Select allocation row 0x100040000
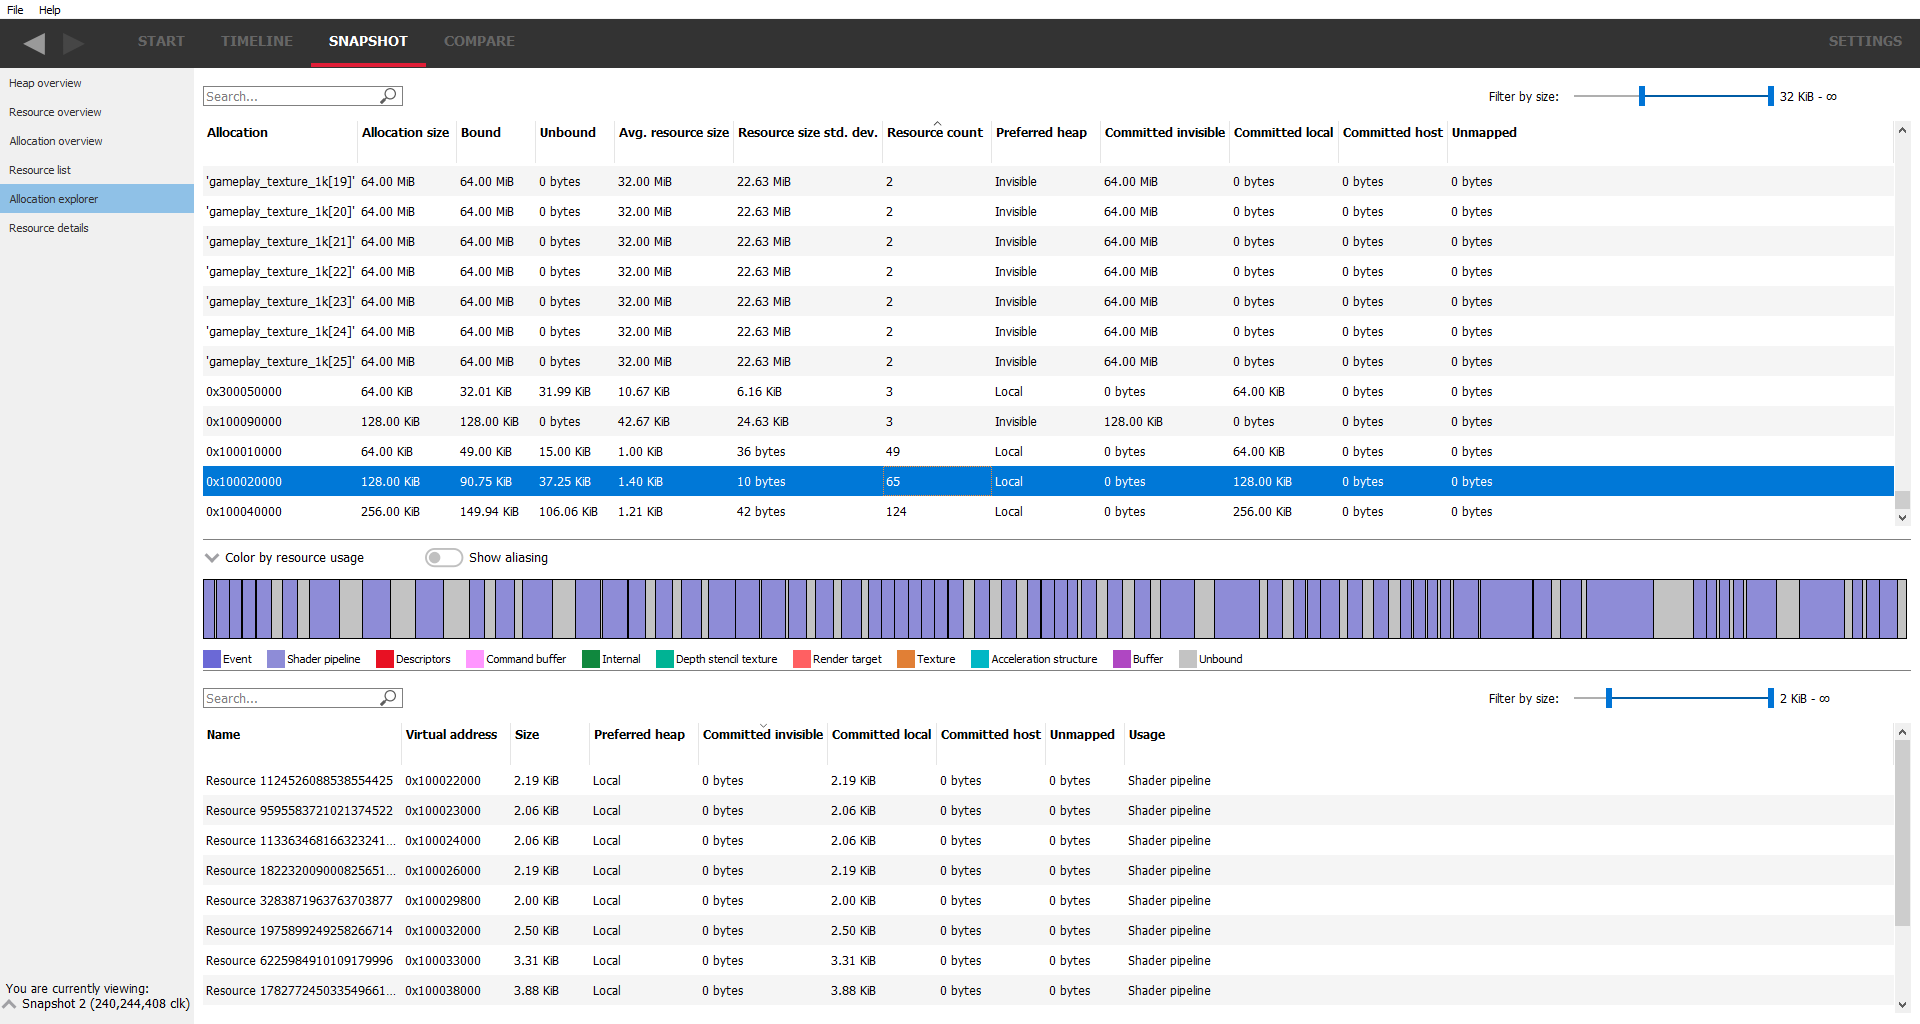 pyautogui.click(x=244, y=512)
